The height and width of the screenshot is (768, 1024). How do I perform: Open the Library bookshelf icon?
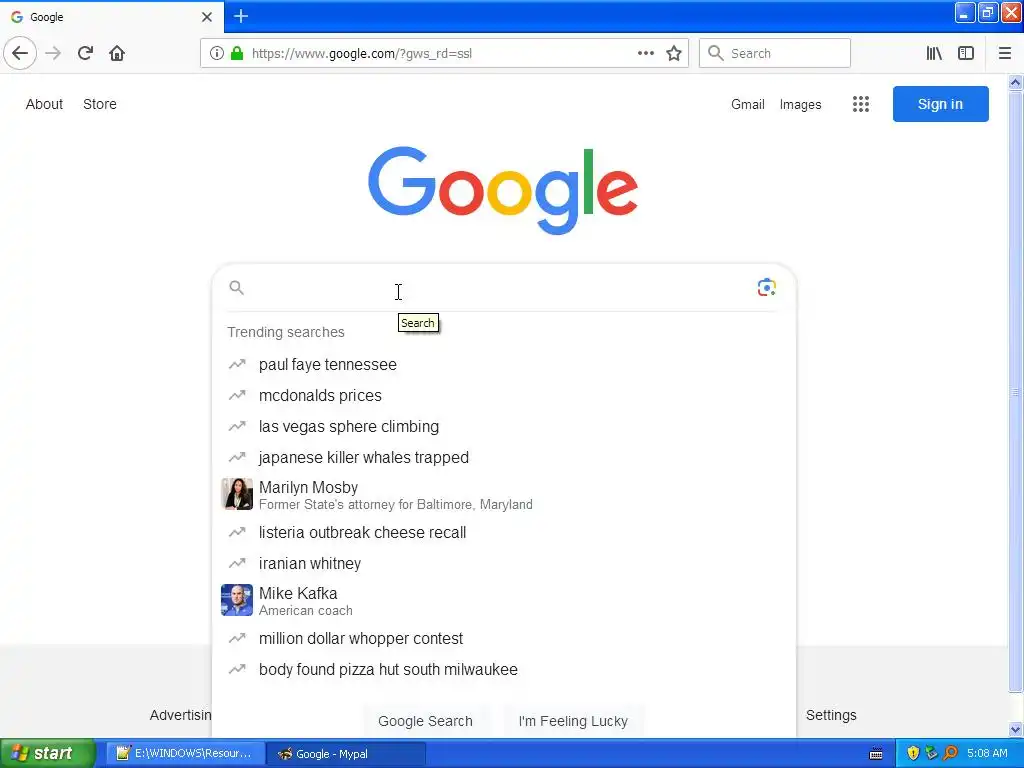tap(934, 53)
